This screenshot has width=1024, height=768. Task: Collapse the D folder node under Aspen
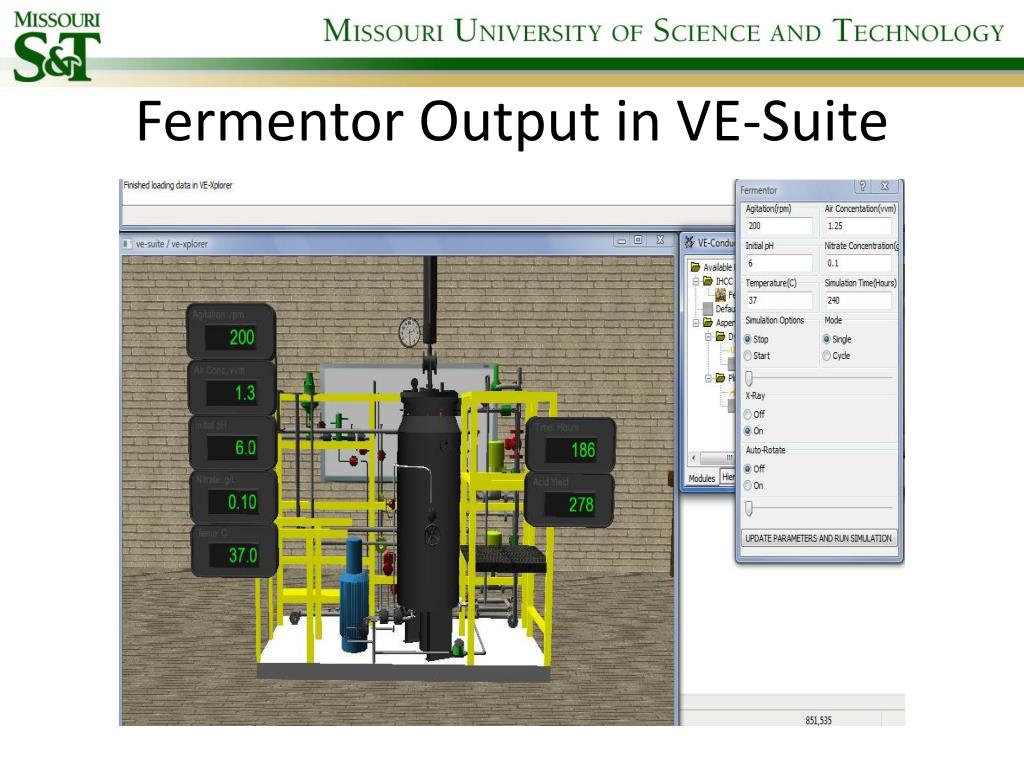[709, 337]
